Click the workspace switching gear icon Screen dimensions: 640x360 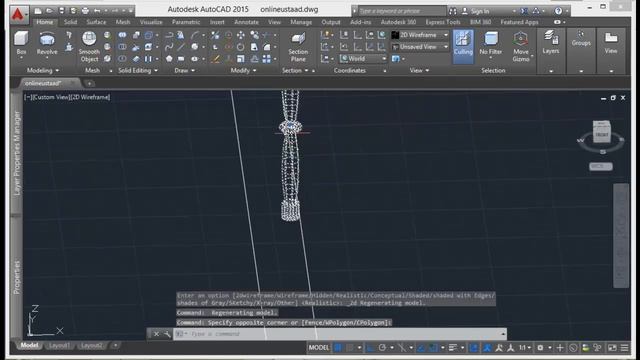coord(540,348)
